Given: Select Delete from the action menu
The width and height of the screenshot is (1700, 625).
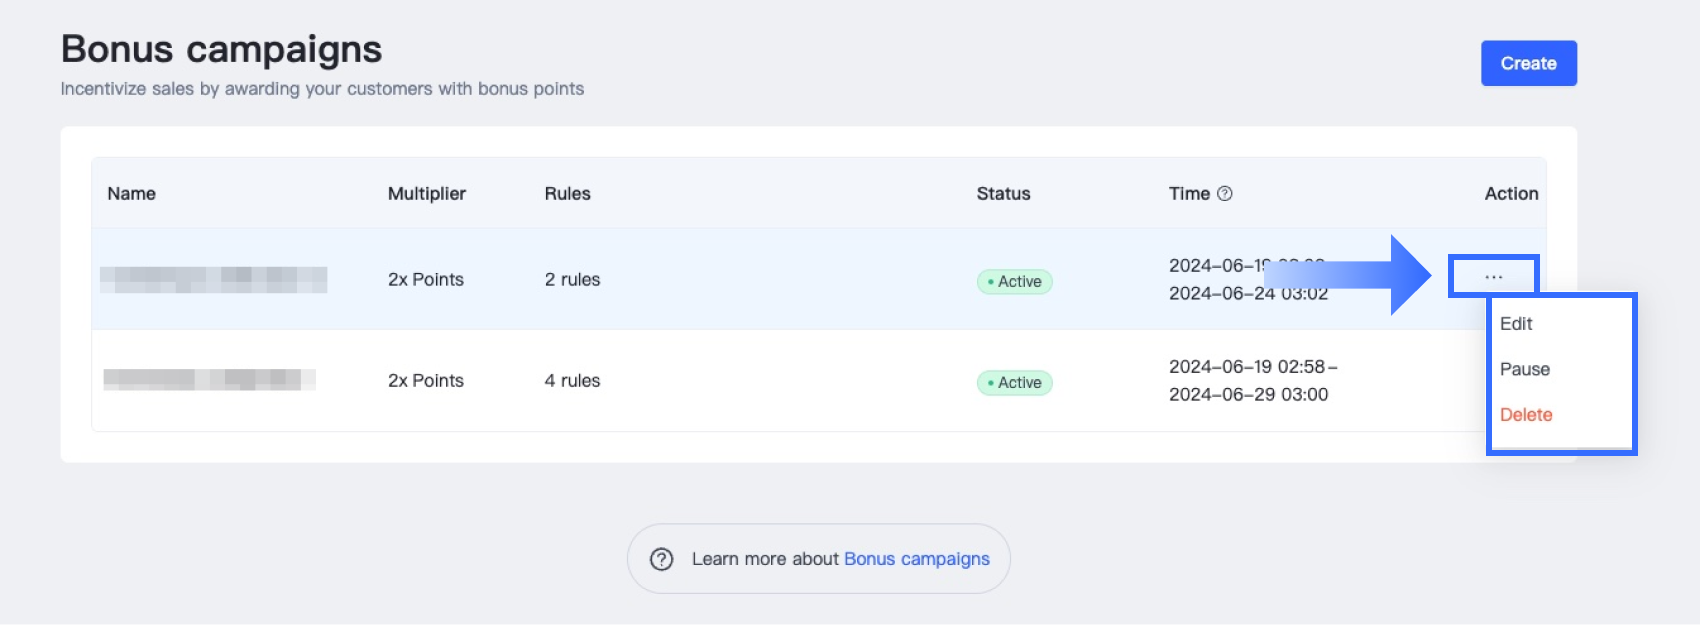Looking at the screenshot, I should 1525,415.
